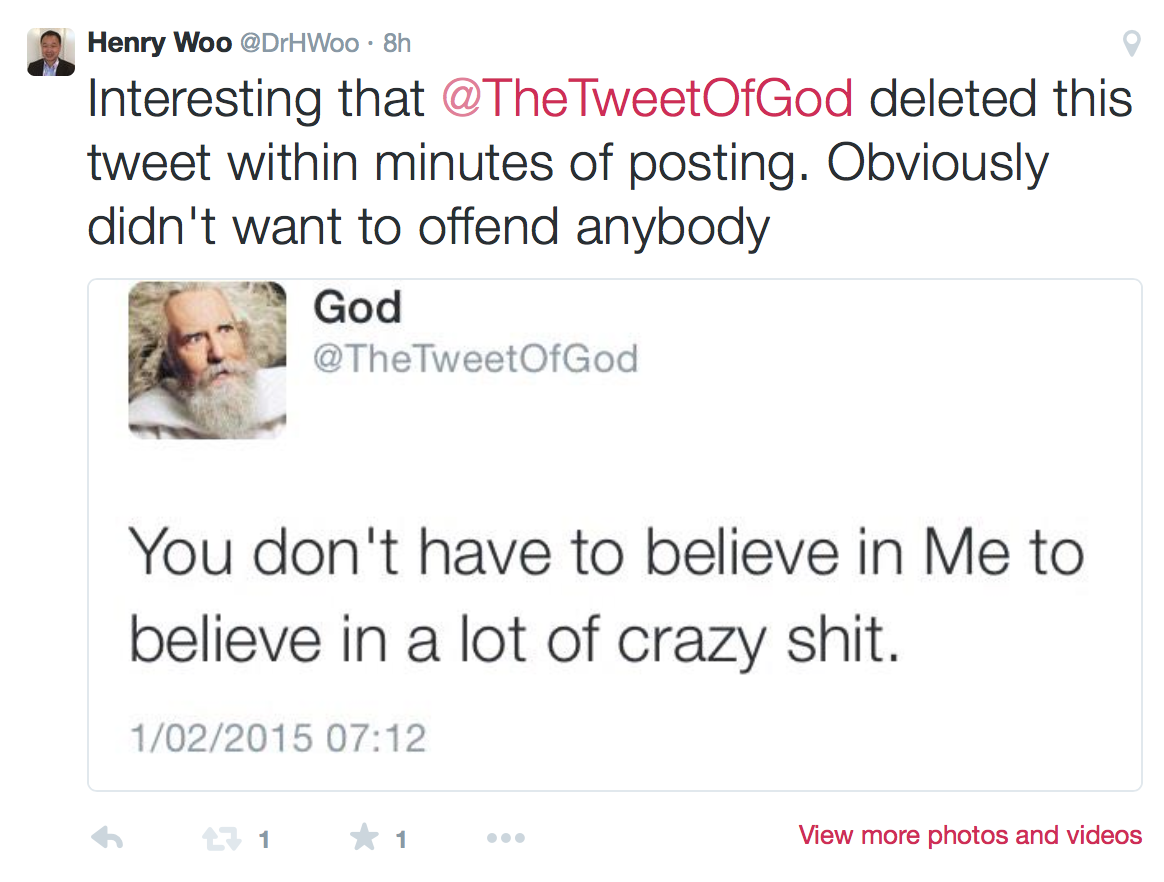Screen dimensions: 1164x882
Task: Click the reply arrow icon
Action: (x=106, y=838)
